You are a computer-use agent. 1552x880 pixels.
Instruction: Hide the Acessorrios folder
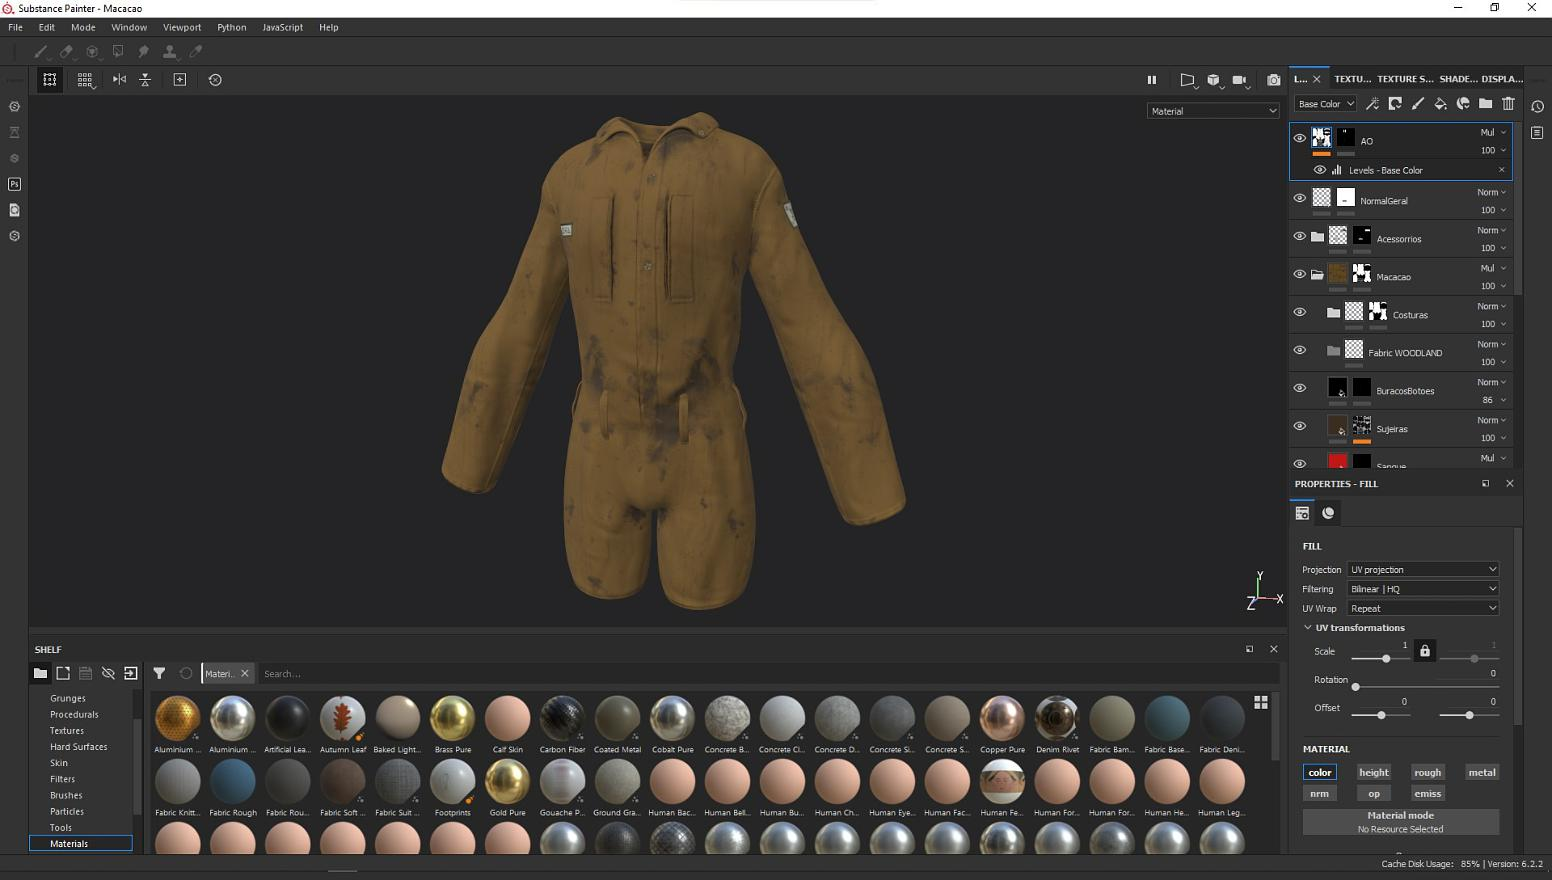point(1300,237)
